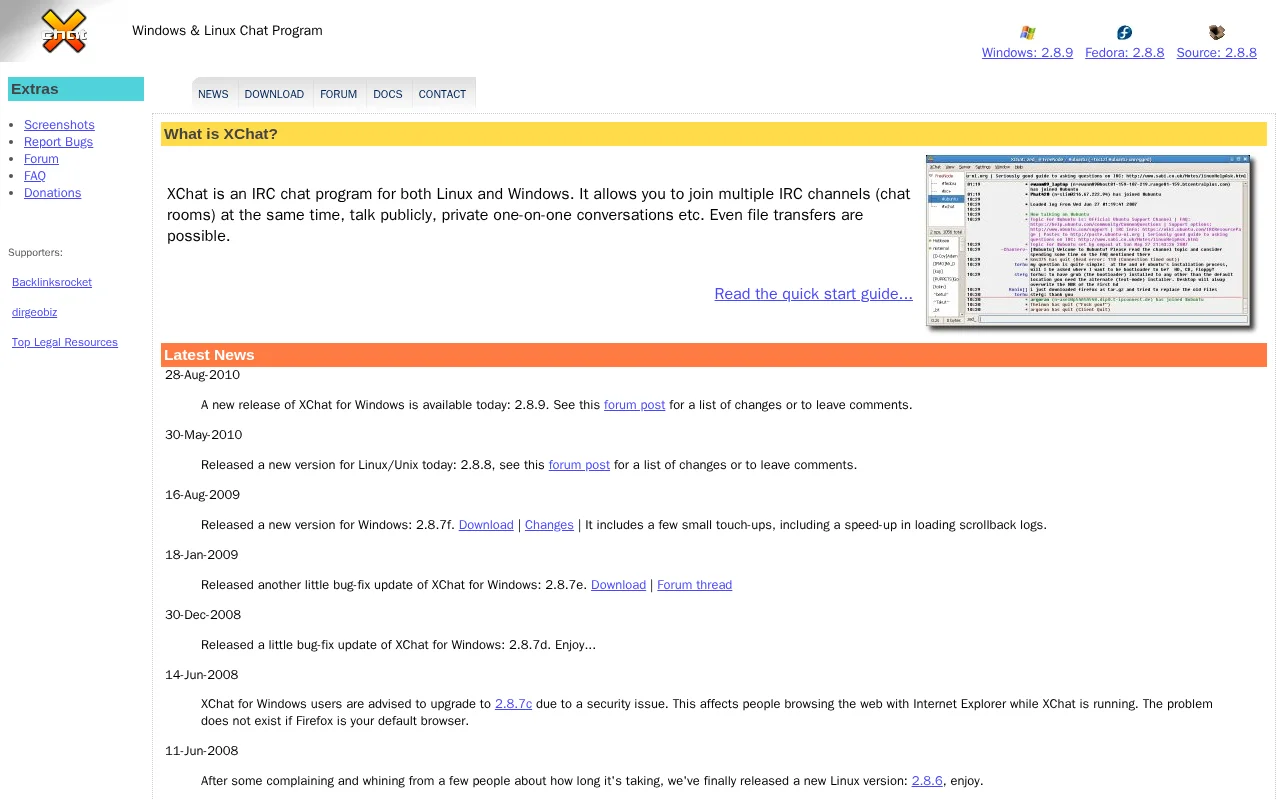Image resolution: width=1280 pixels, height=800 pixels.
Task: Open the FAQ link in Extras sidebar
Action: [x=35, y=176]
